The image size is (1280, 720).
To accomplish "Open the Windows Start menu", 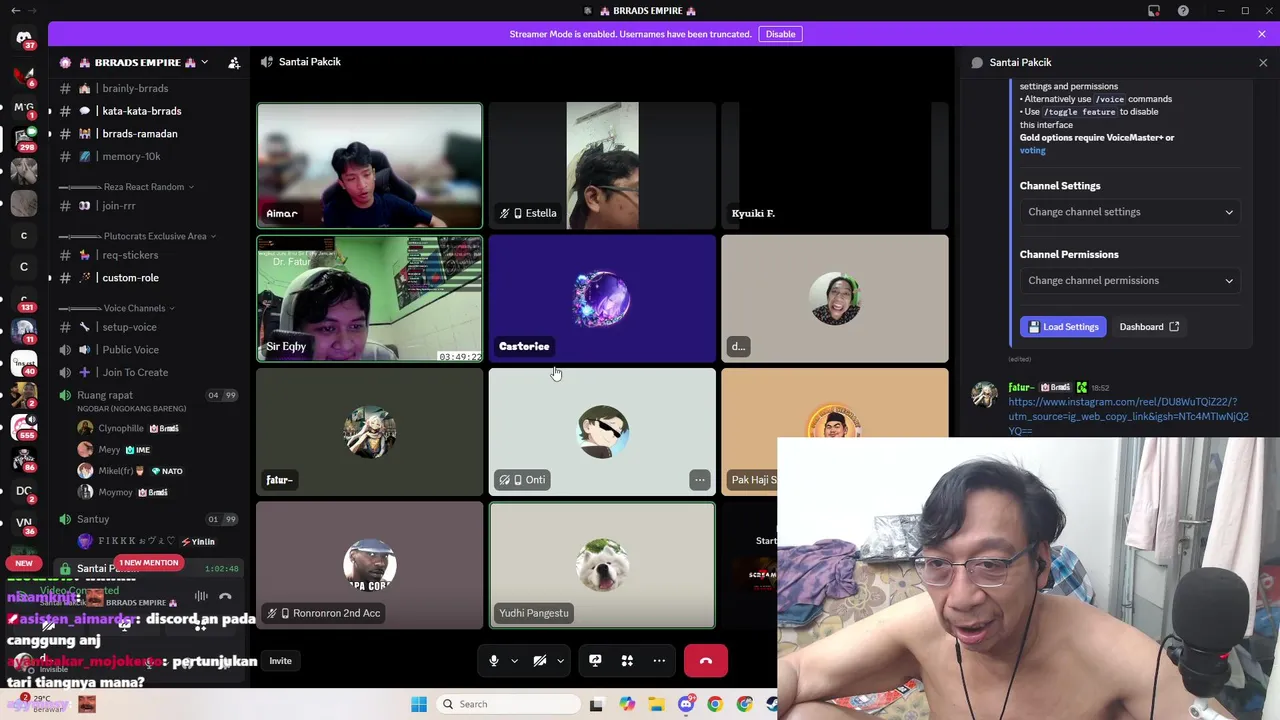I will (x=418, y=704).
